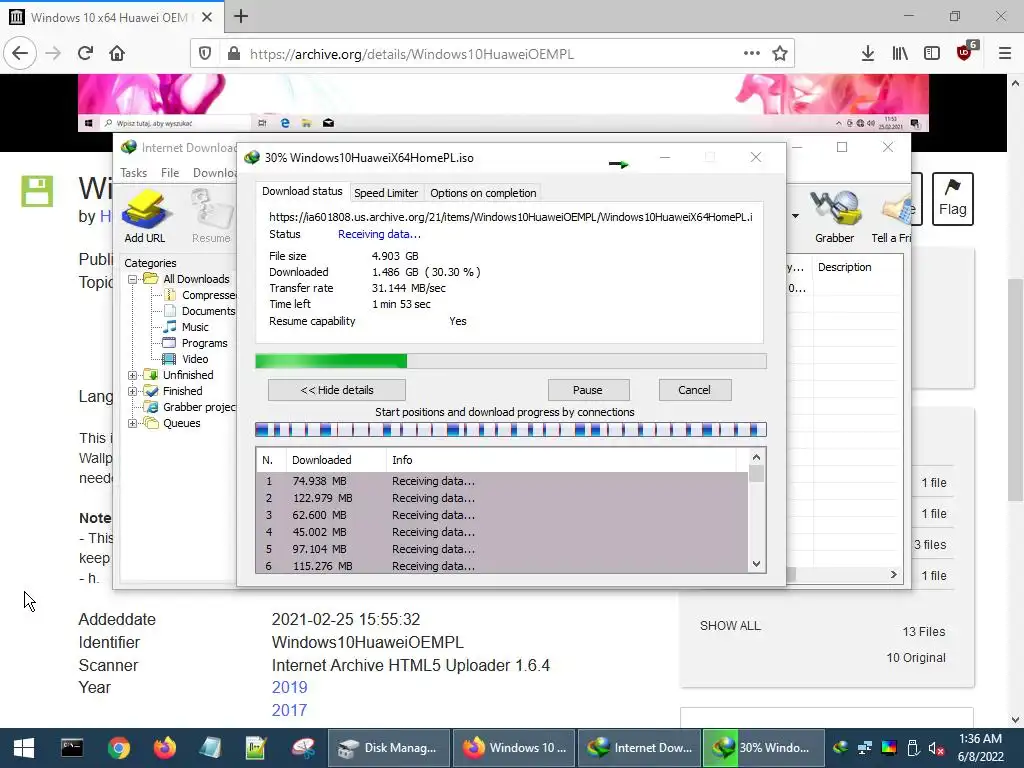This screenshot has height=768, width=1024.
Task: Select the Music category
Action: click(x=187, y=327)
